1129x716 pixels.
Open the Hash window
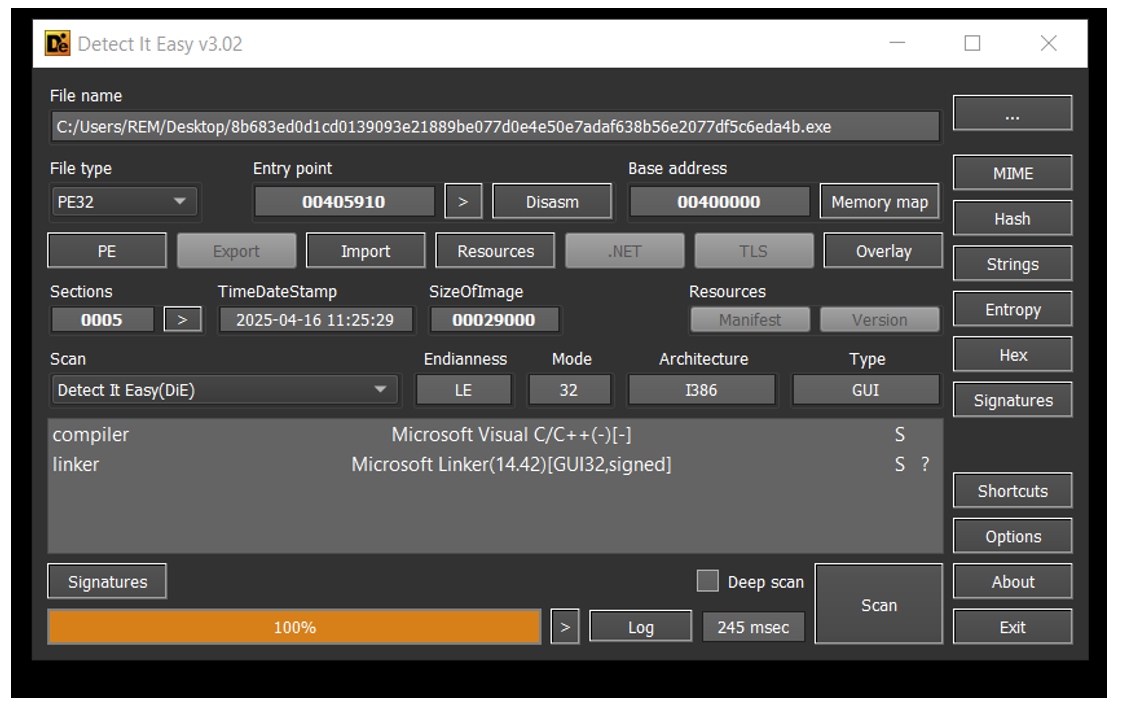1012,219
